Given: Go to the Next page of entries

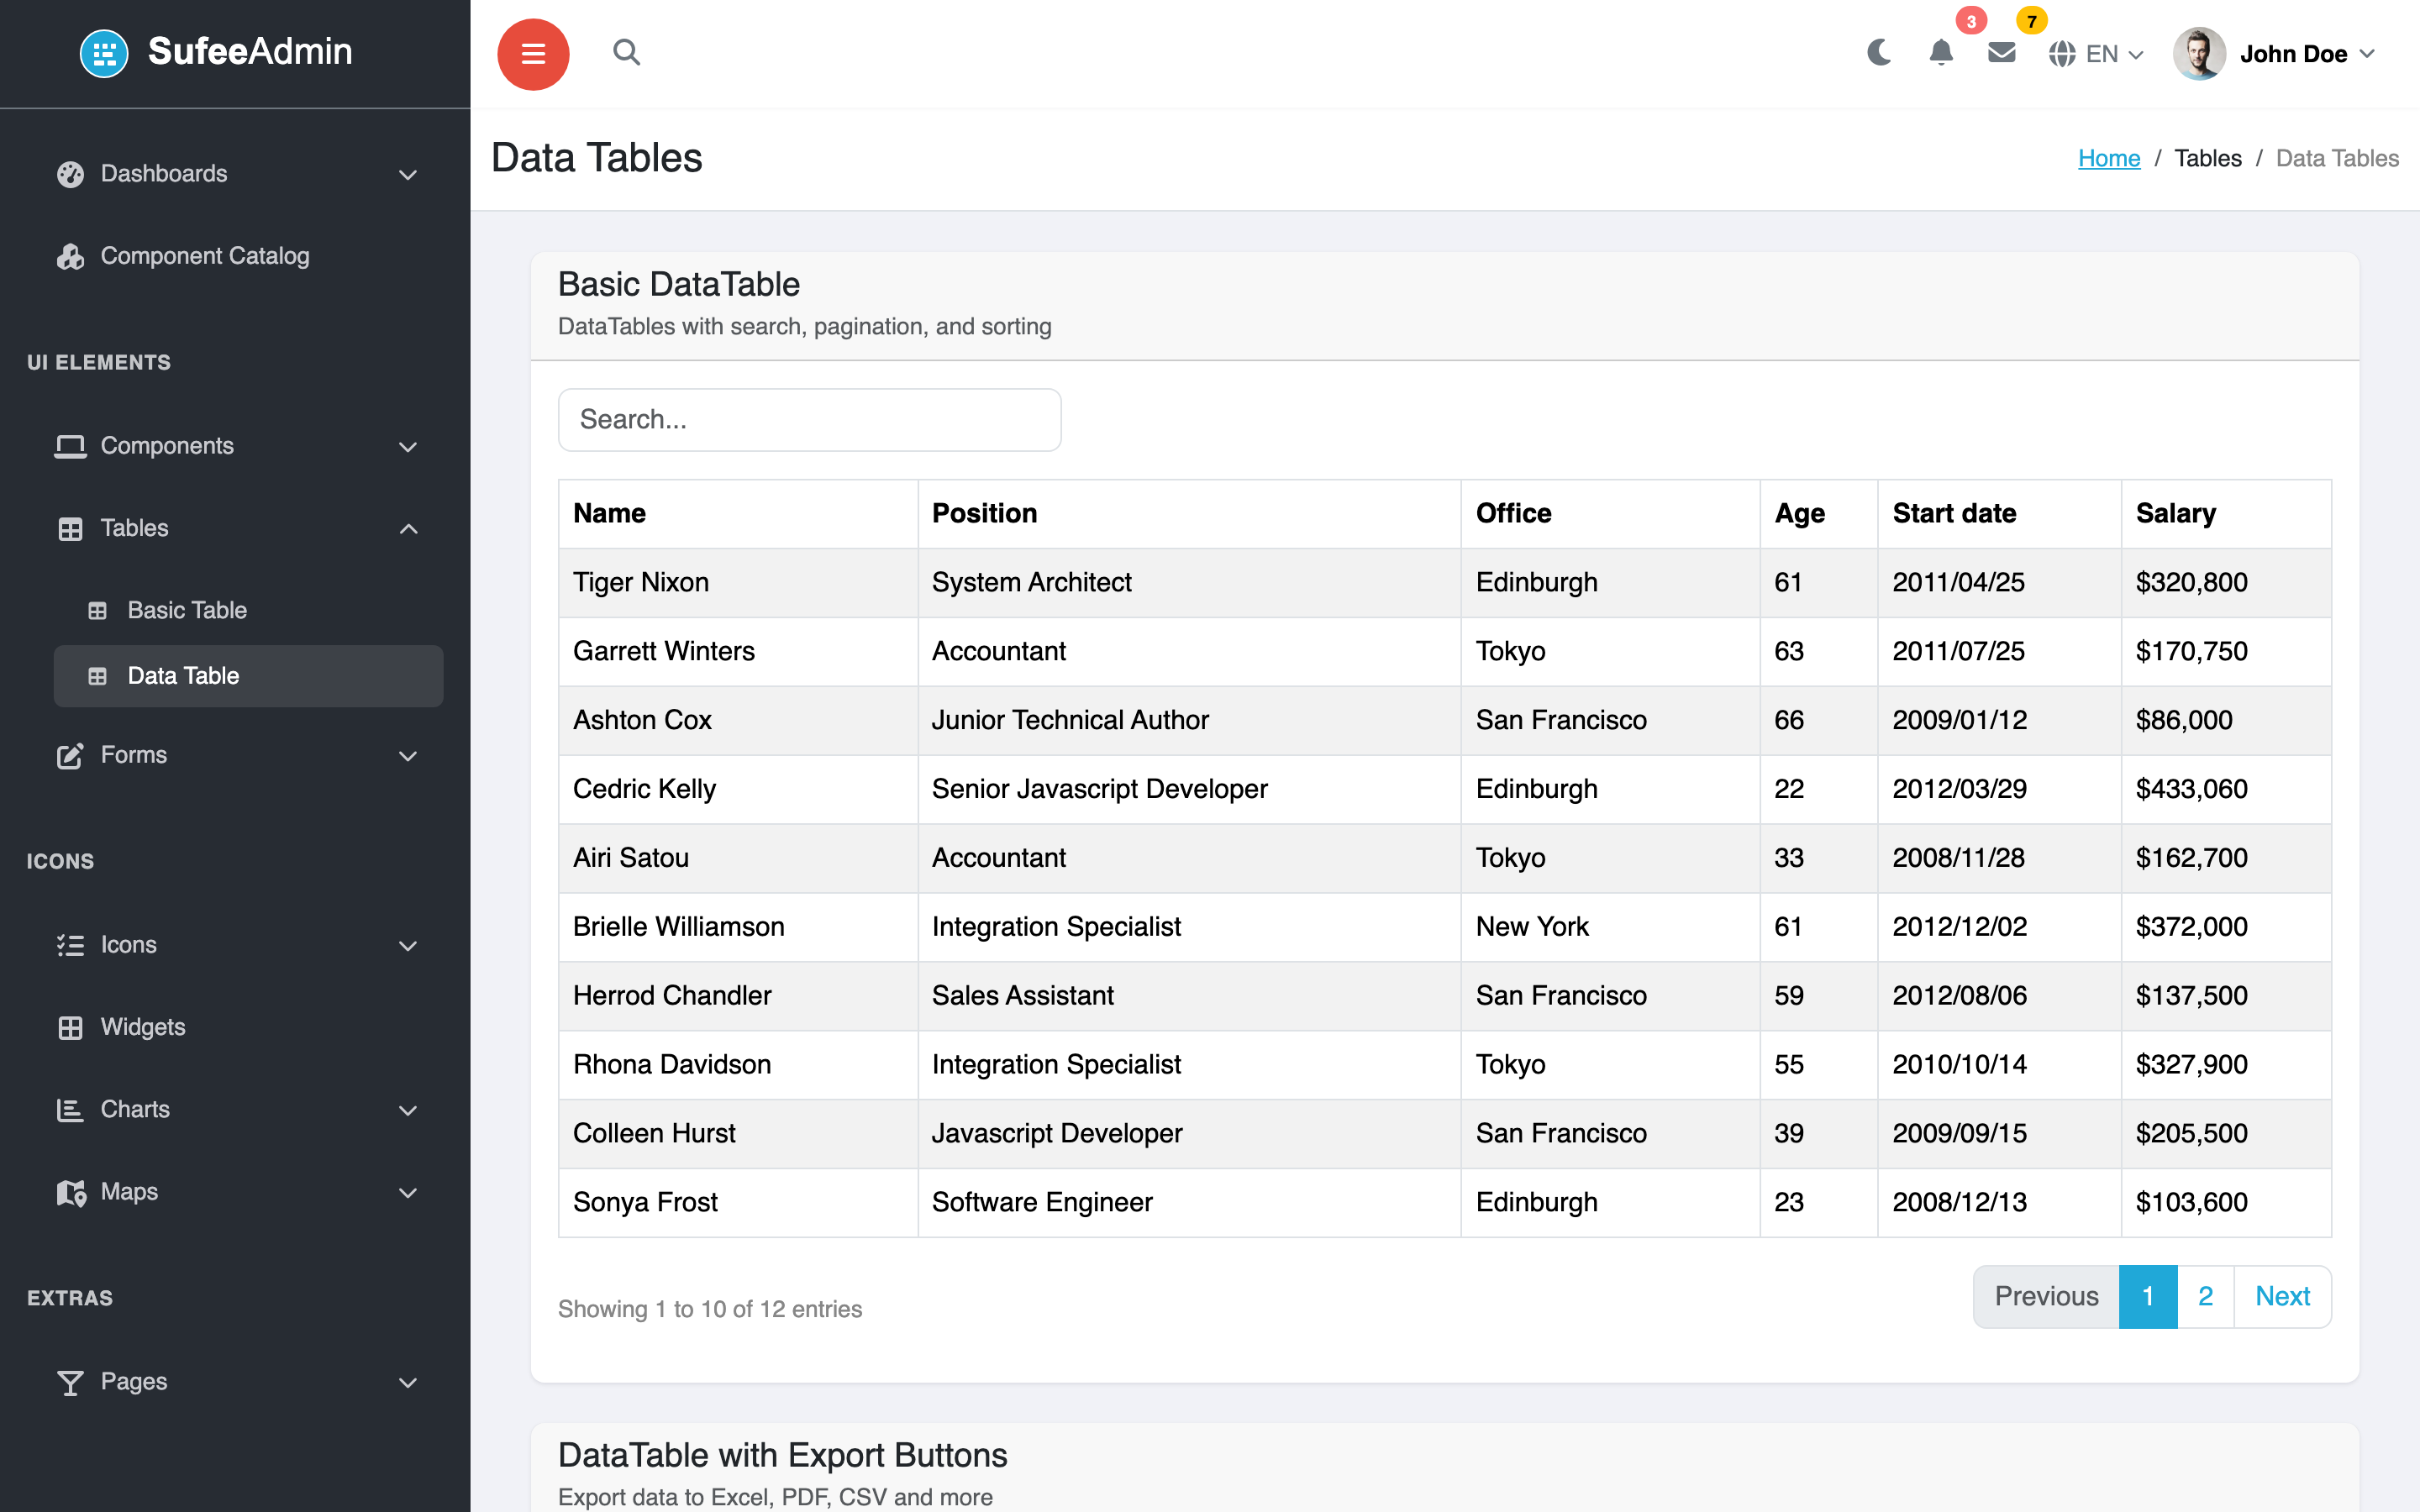Looking at the screenshot, I should 2282,1296.
